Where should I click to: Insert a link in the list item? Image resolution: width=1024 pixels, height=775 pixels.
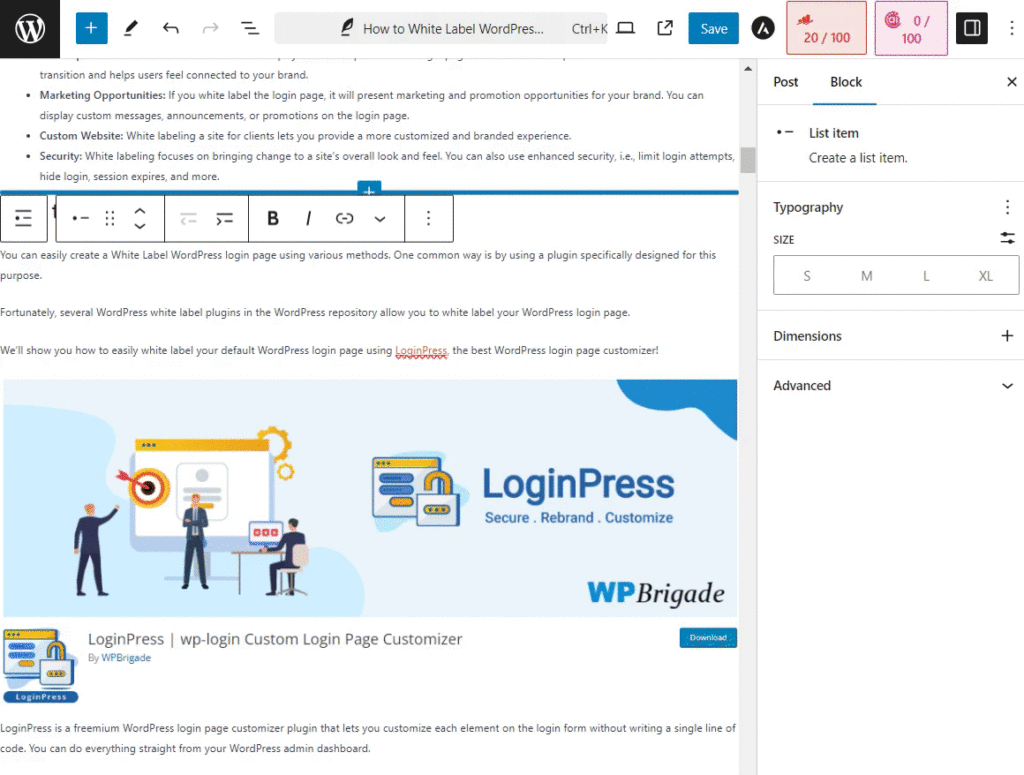tap(344, 218)
